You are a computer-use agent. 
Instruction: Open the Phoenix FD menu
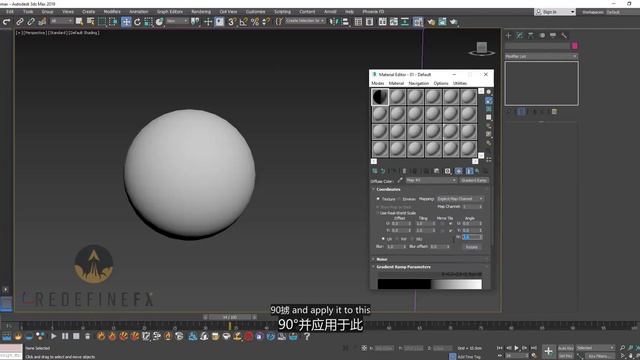click(x=373, y=11)
